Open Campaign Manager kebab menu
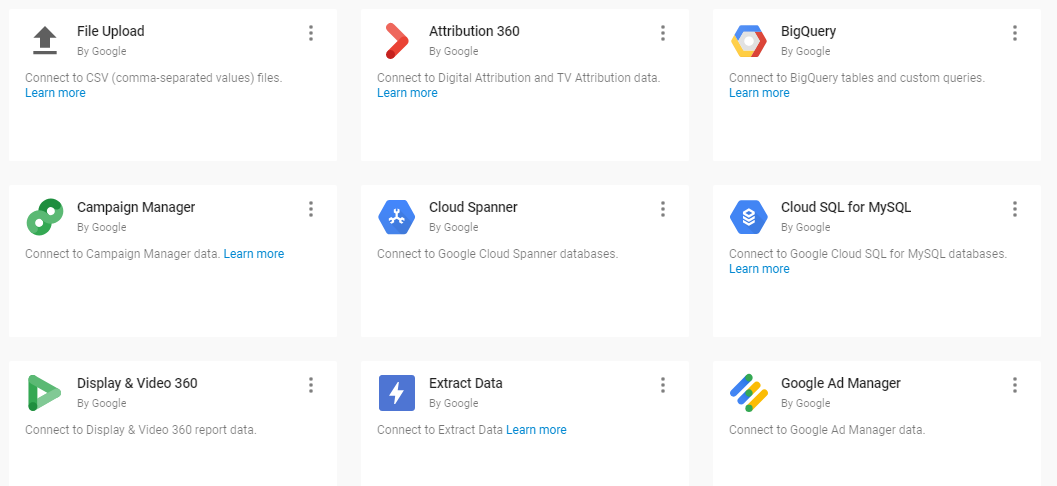This screenshot has height=486, width=1057. click(x=311, y=209)
